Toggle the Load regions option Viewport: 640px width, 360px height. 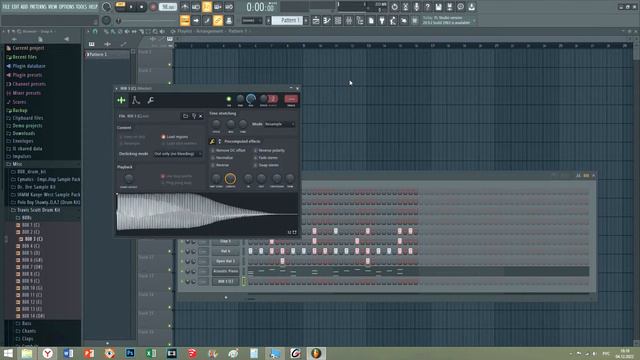[x=163, y=137]
